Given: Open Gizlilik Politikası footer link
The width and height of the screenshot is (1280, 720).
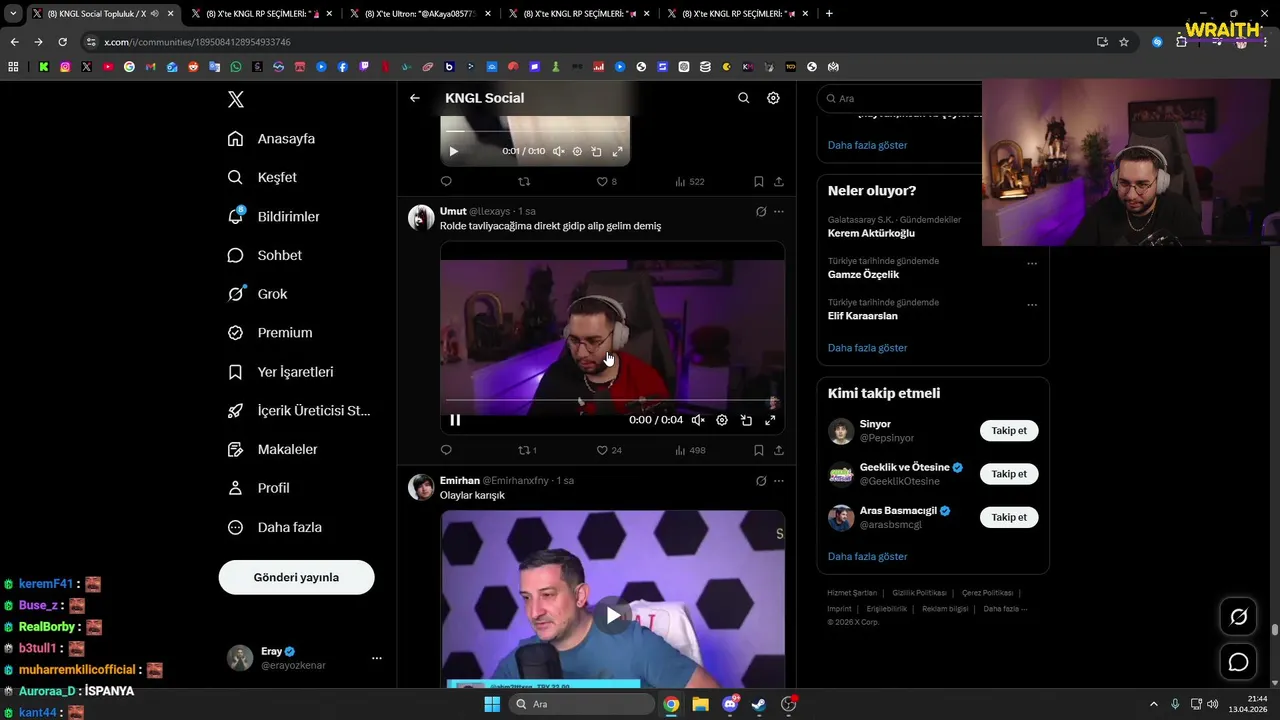Looking at the screenshot, I should pyautogui.click(x=920, y=593).
